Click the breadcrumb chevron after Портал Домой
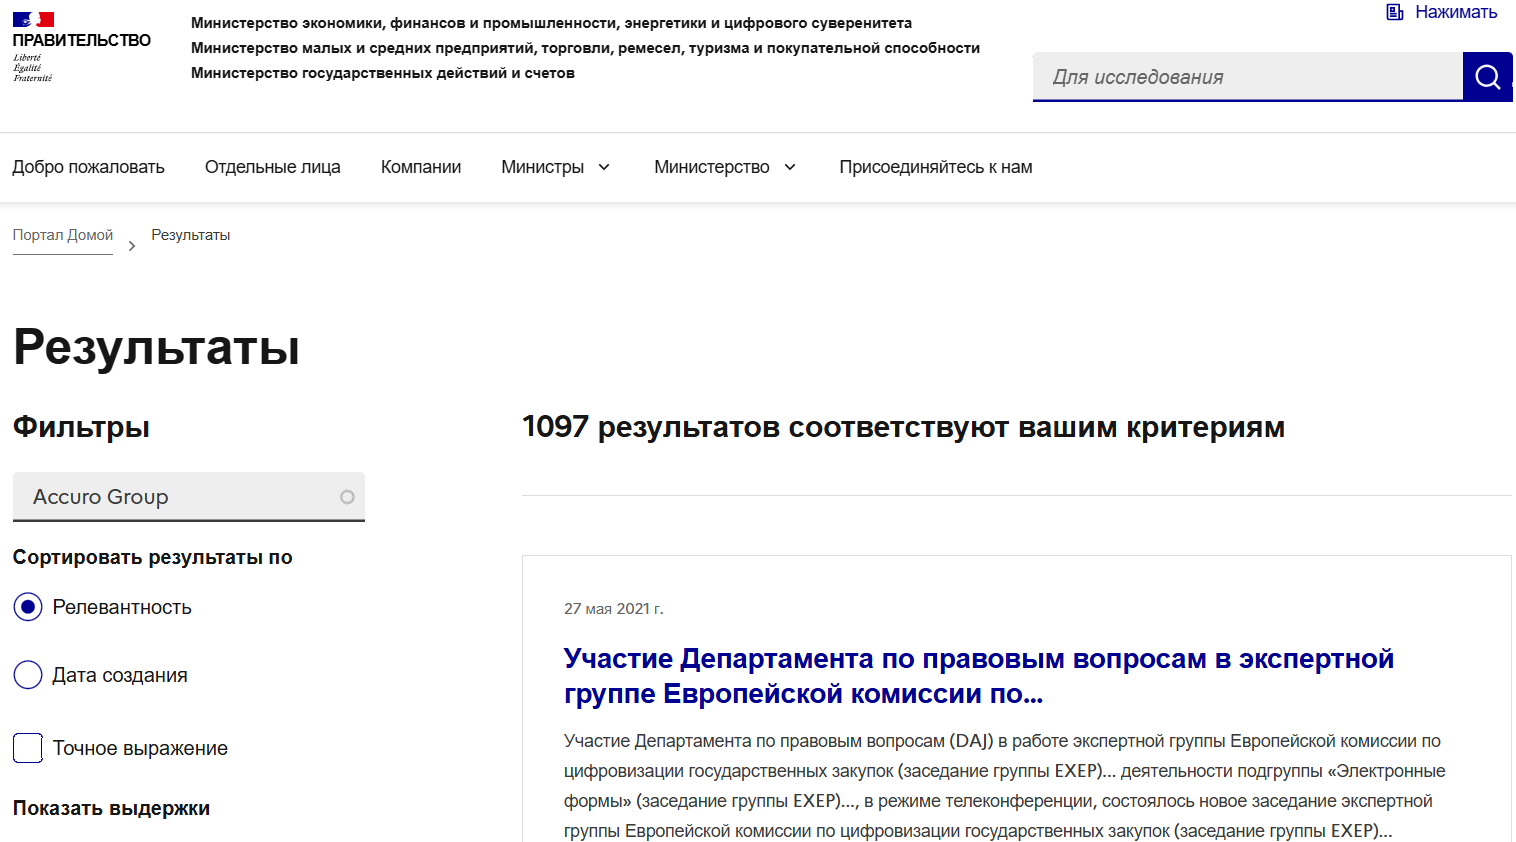1516x842 pixels. (131, 243)
